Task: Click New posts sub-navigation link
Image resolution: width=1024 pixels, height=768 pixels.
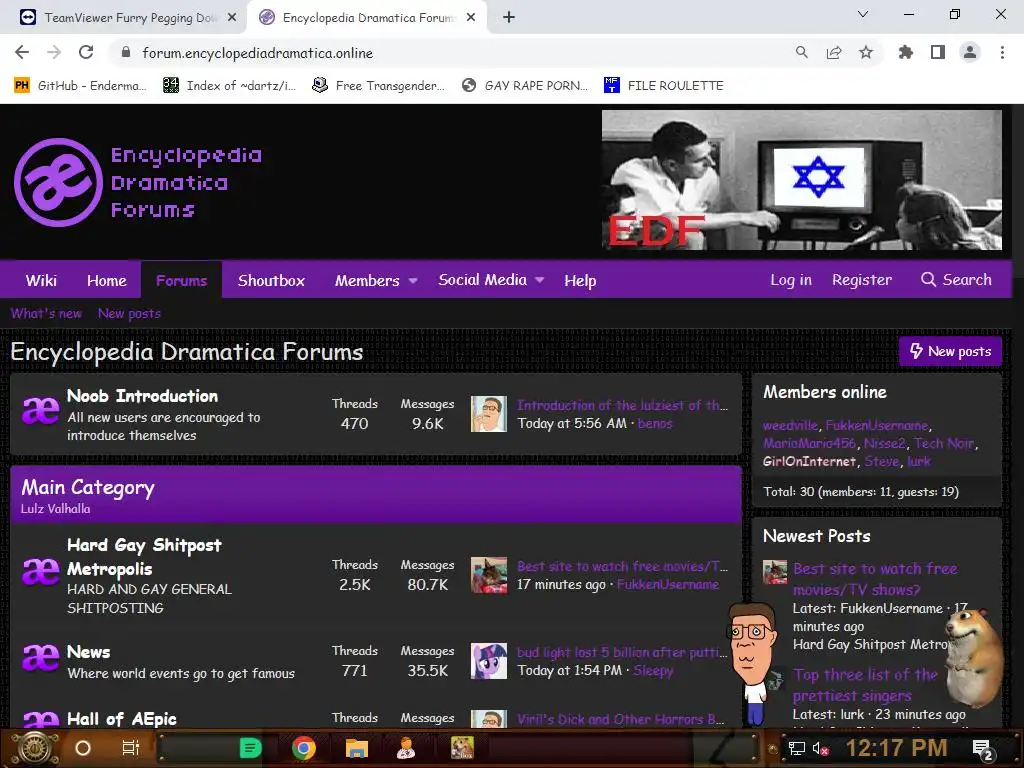Action: point(129,313)
